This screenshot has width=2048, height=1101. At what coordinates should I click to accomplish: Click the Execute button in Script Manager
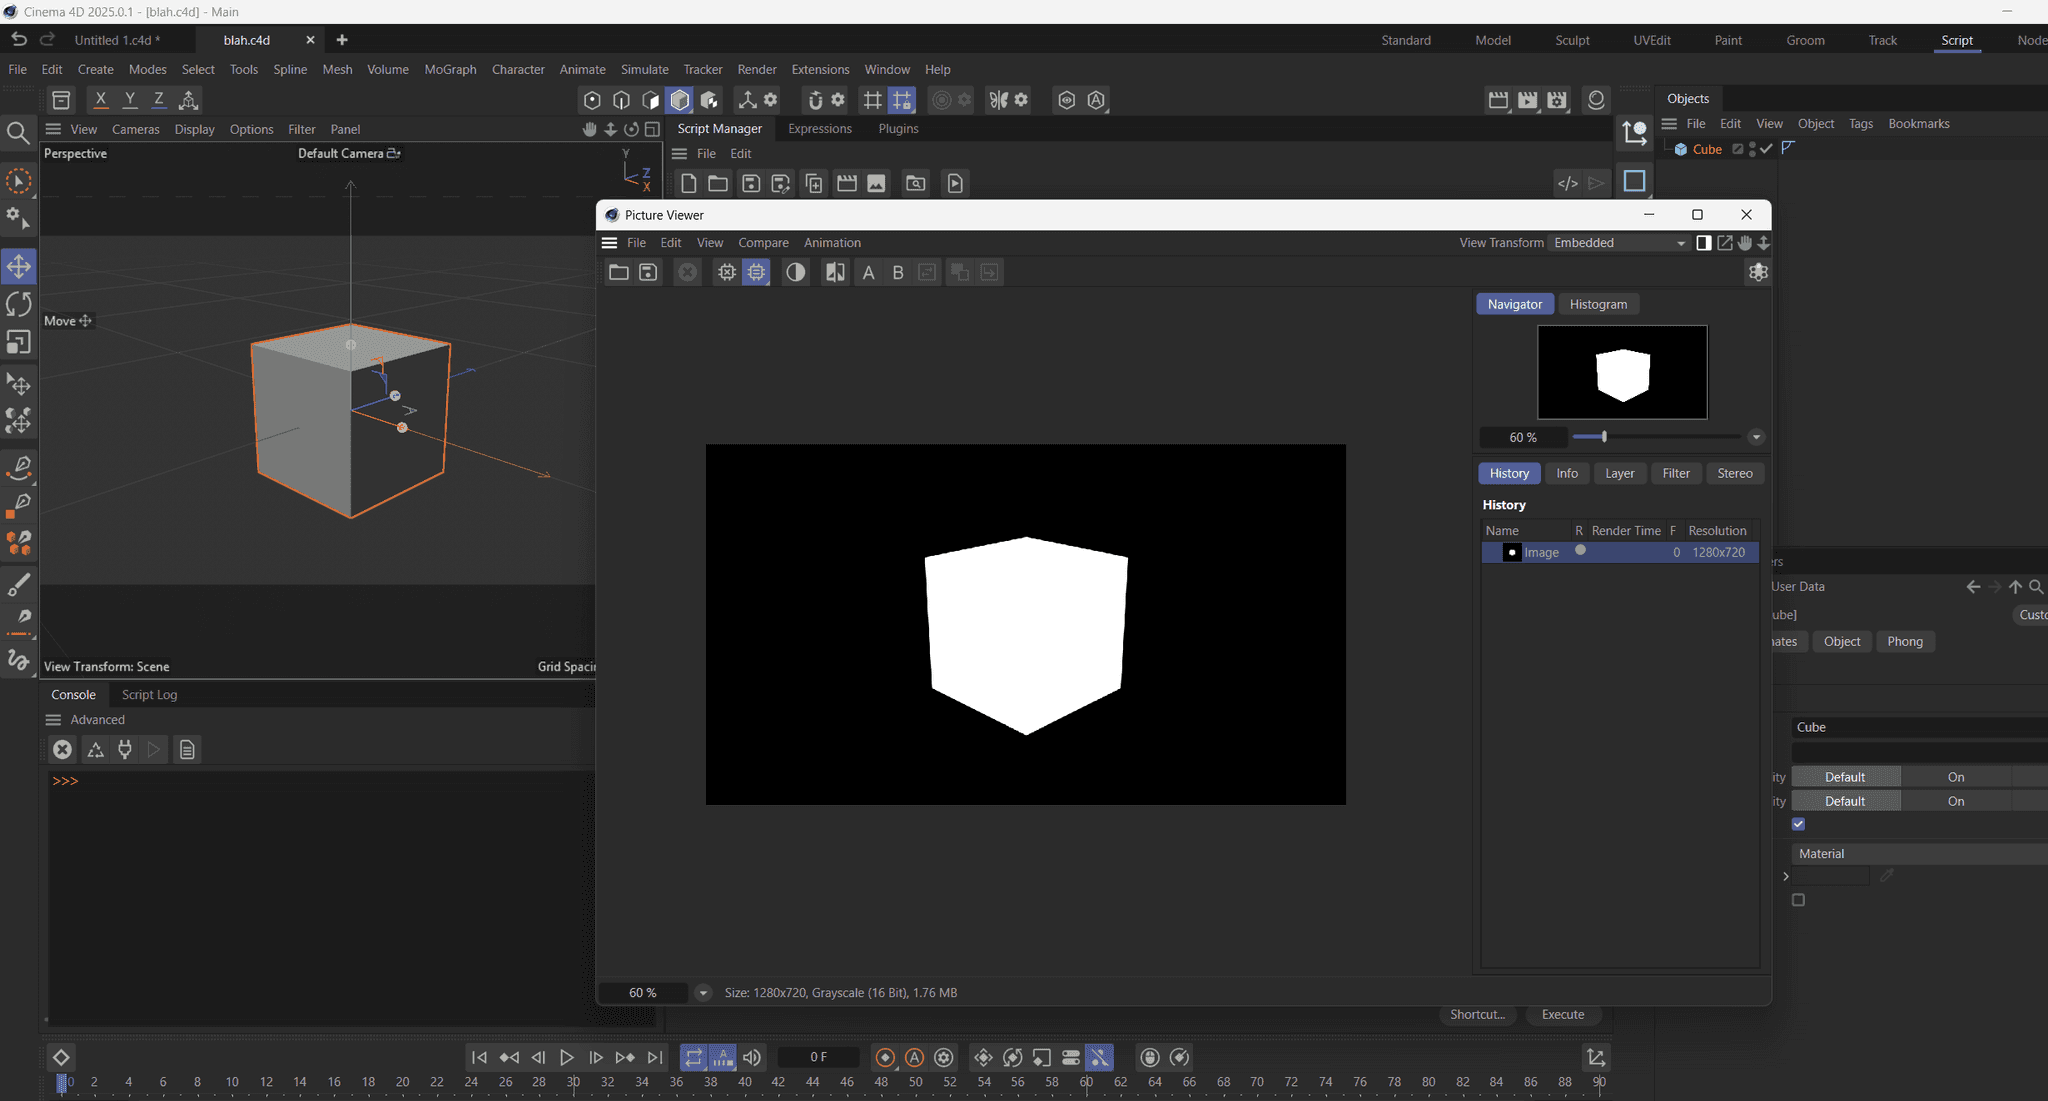[1563, 1013]
